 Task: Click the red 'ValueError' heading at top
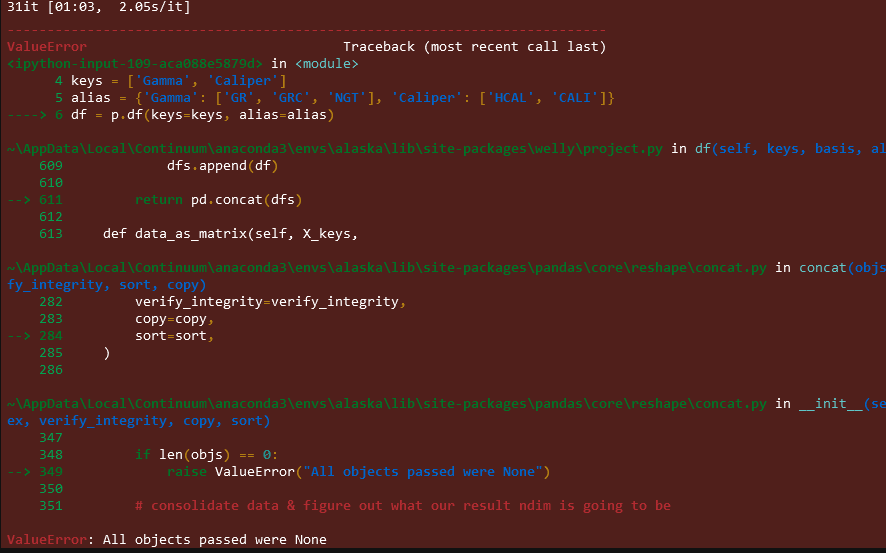point(47,46)
